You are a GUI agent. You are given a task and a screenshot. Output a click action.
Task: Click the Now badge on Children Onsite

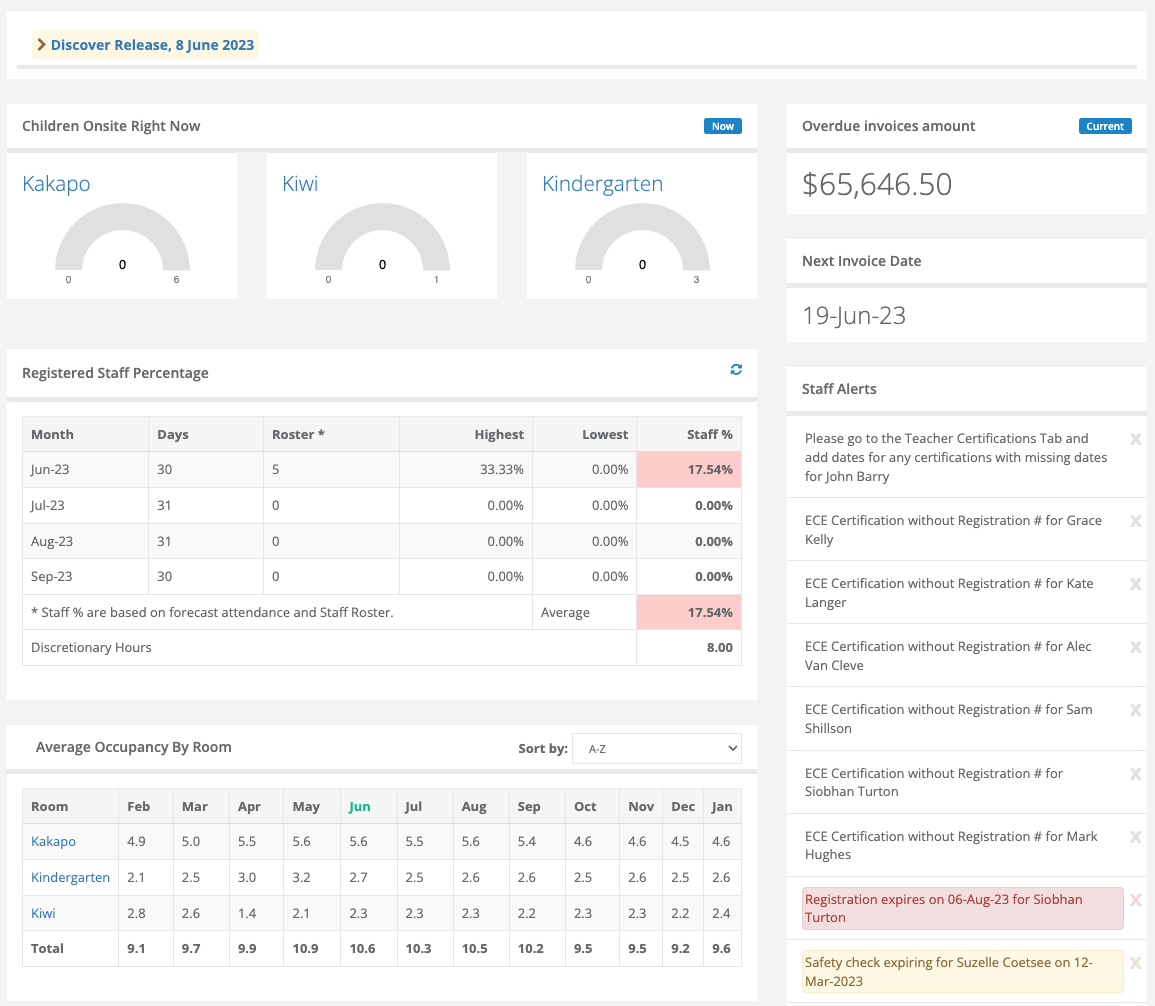723,126
